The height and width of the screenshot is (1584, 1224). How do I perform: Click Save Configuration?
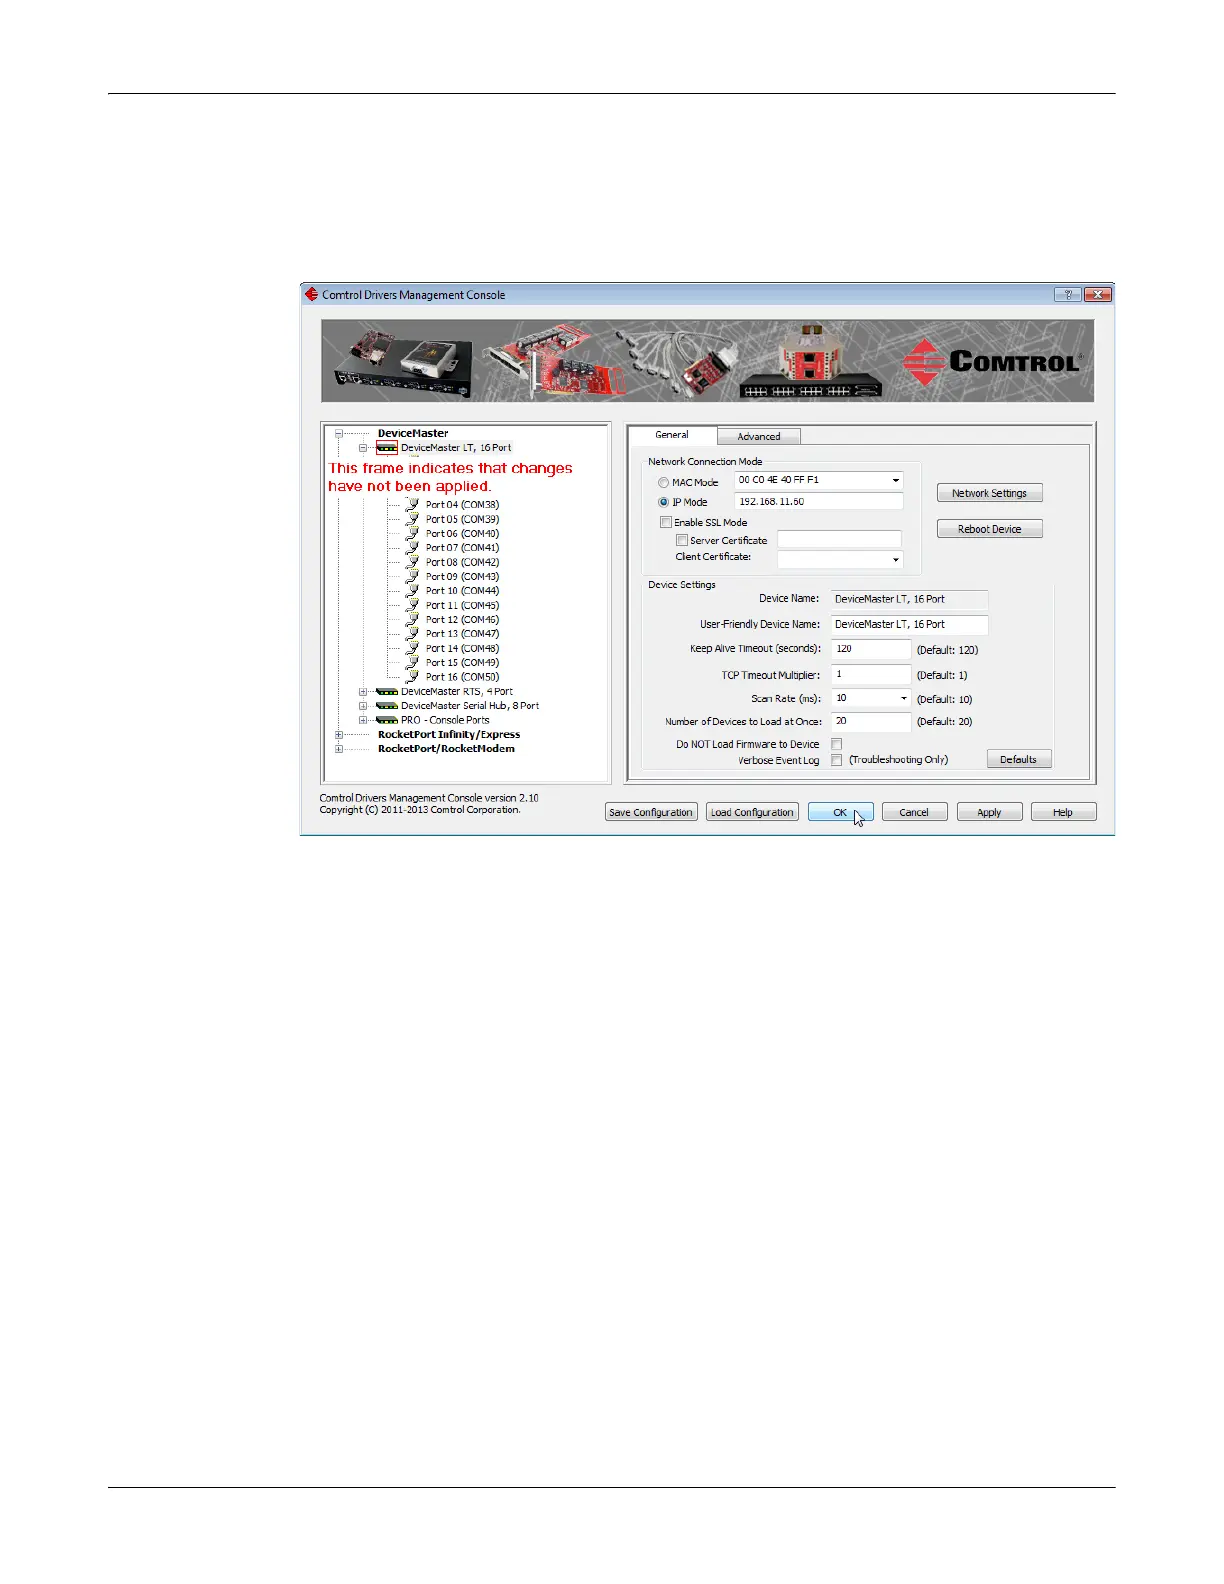651,812
